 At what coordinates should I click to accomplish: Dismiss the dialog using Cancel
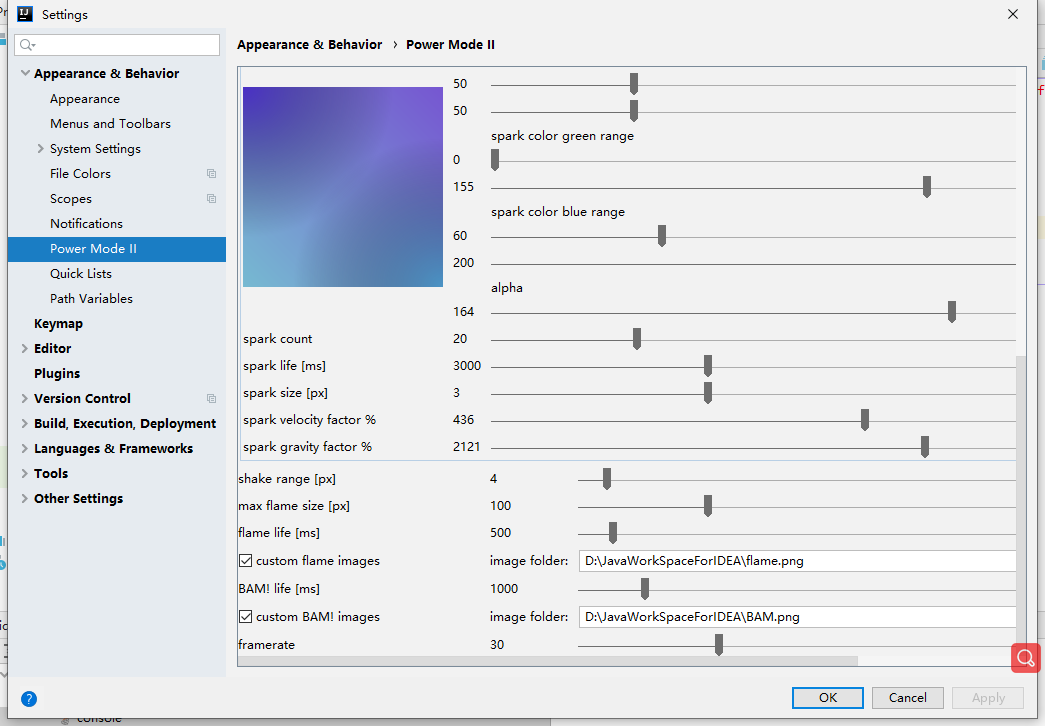click(907, 697)
